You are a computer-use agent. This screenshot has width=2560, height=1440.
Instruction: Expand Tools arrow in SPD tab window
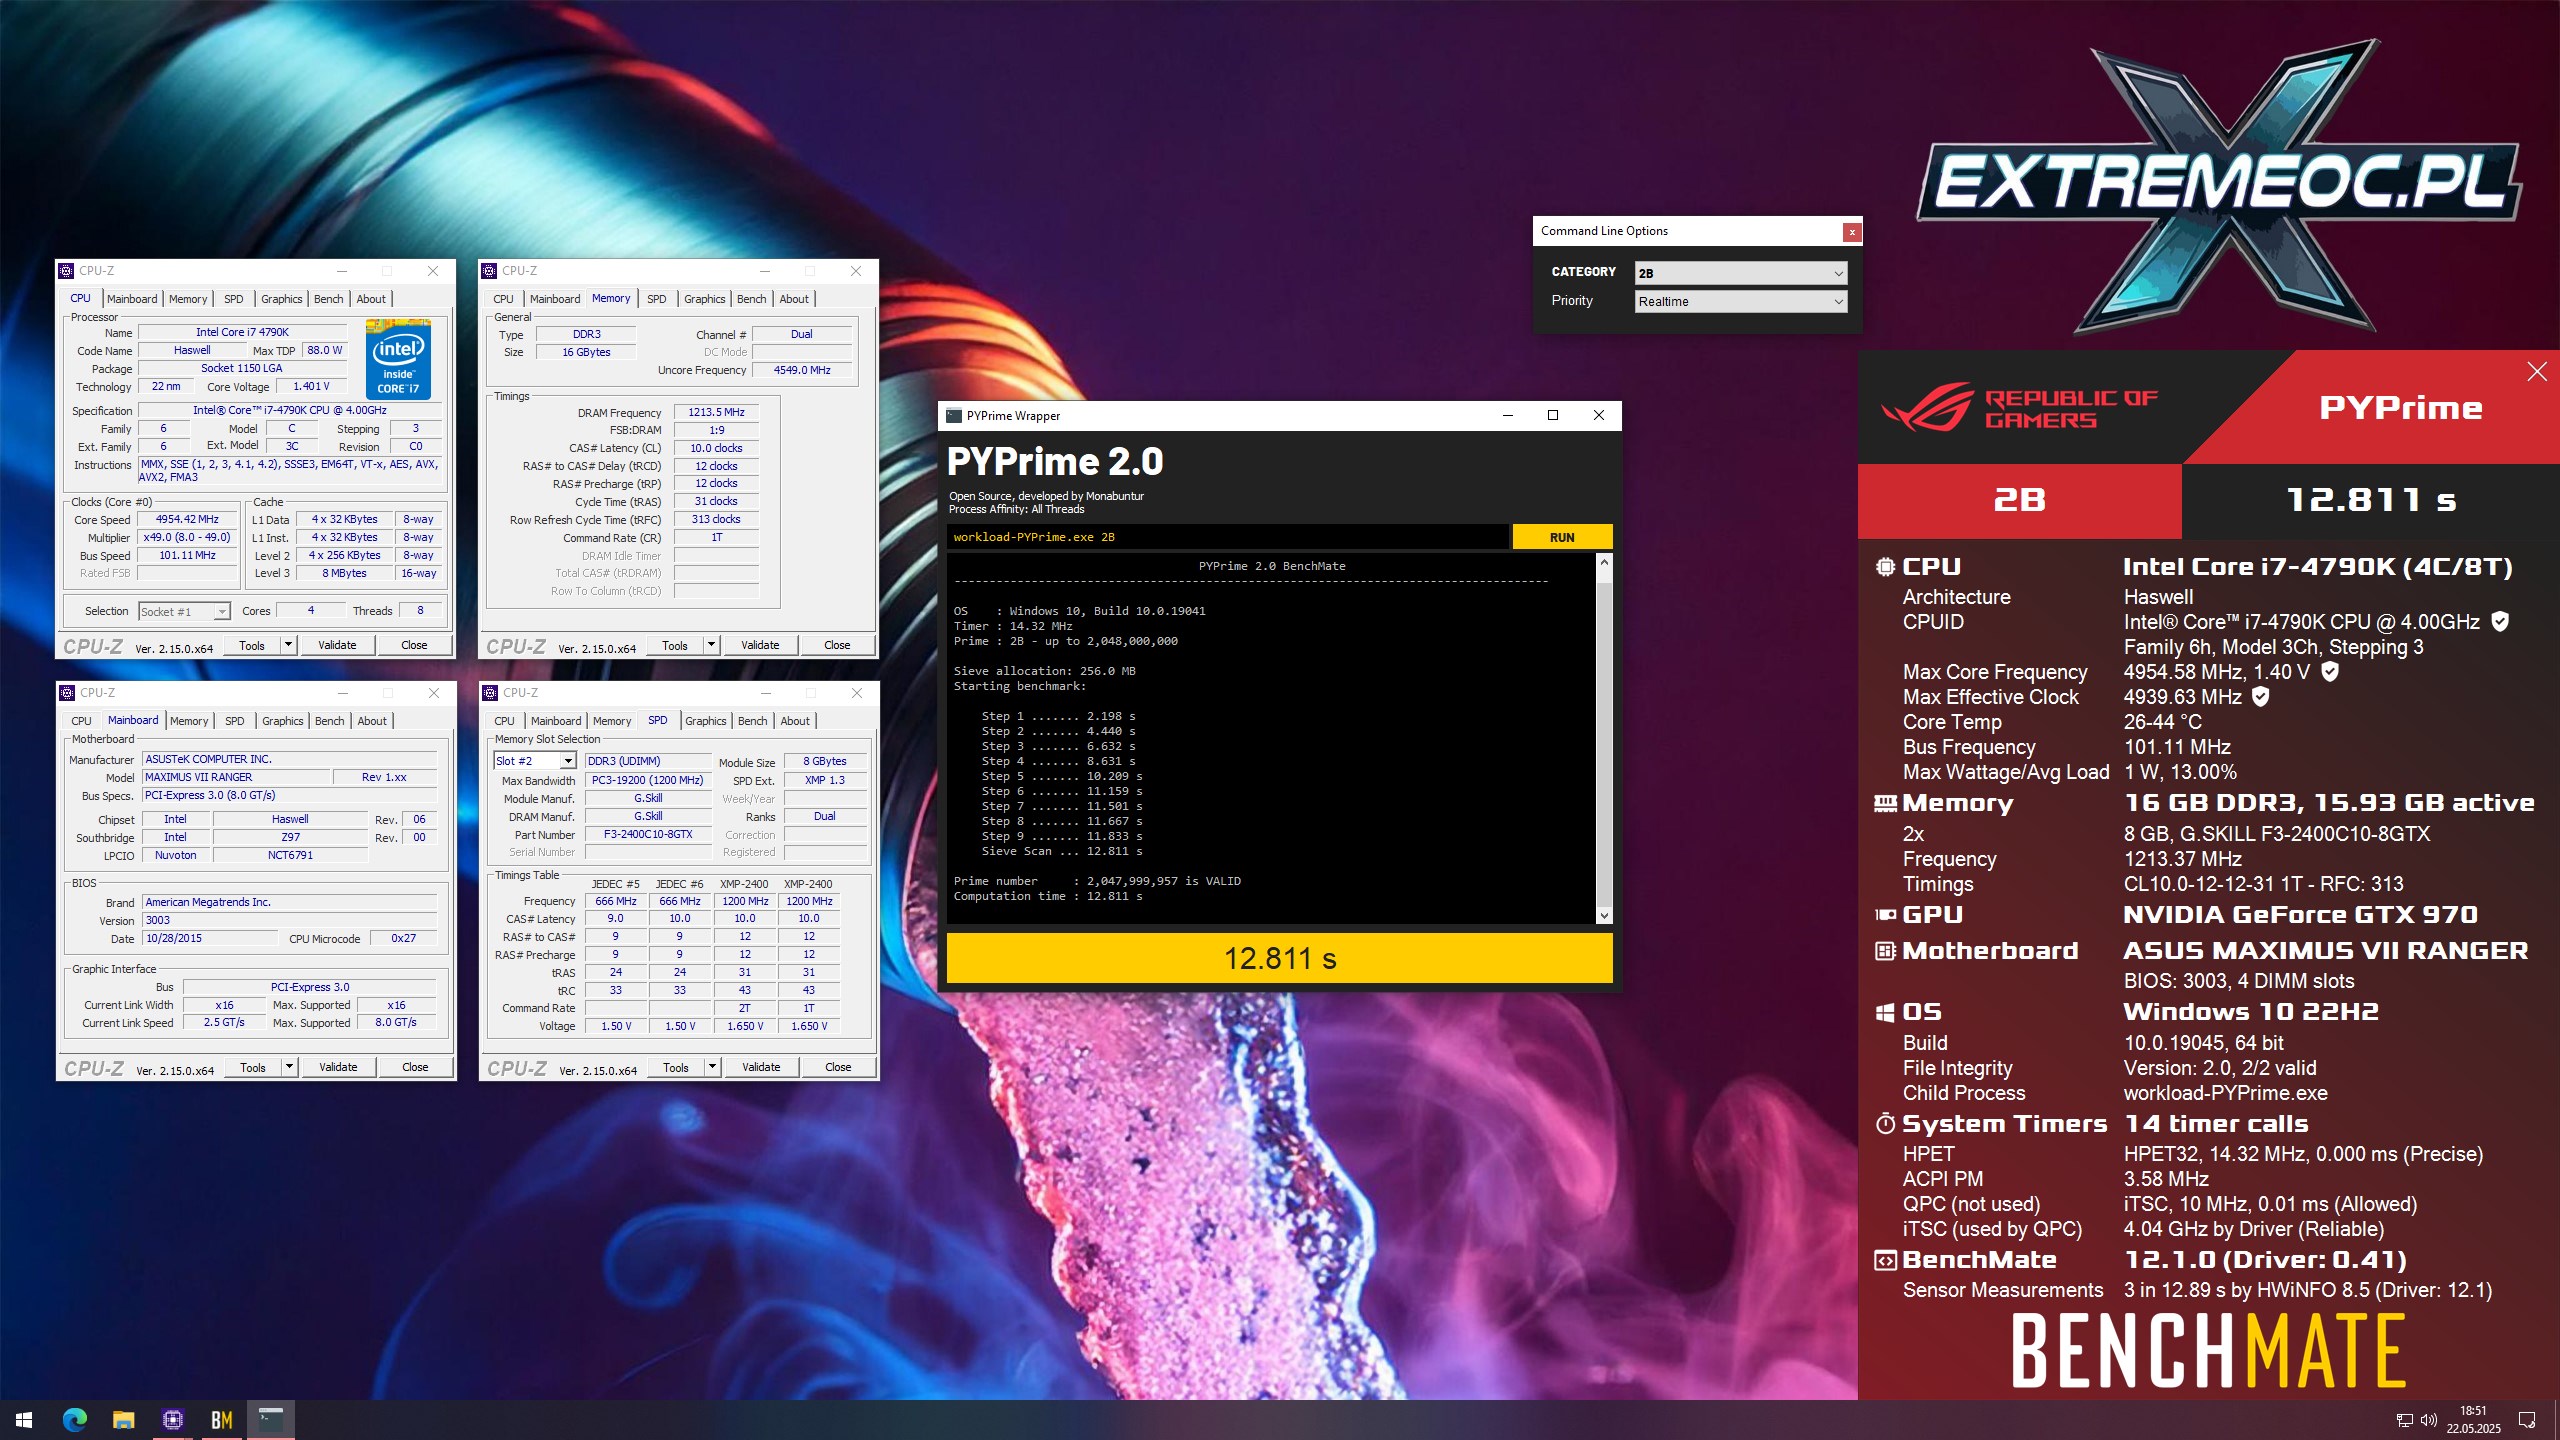(x=712, y=1067)
